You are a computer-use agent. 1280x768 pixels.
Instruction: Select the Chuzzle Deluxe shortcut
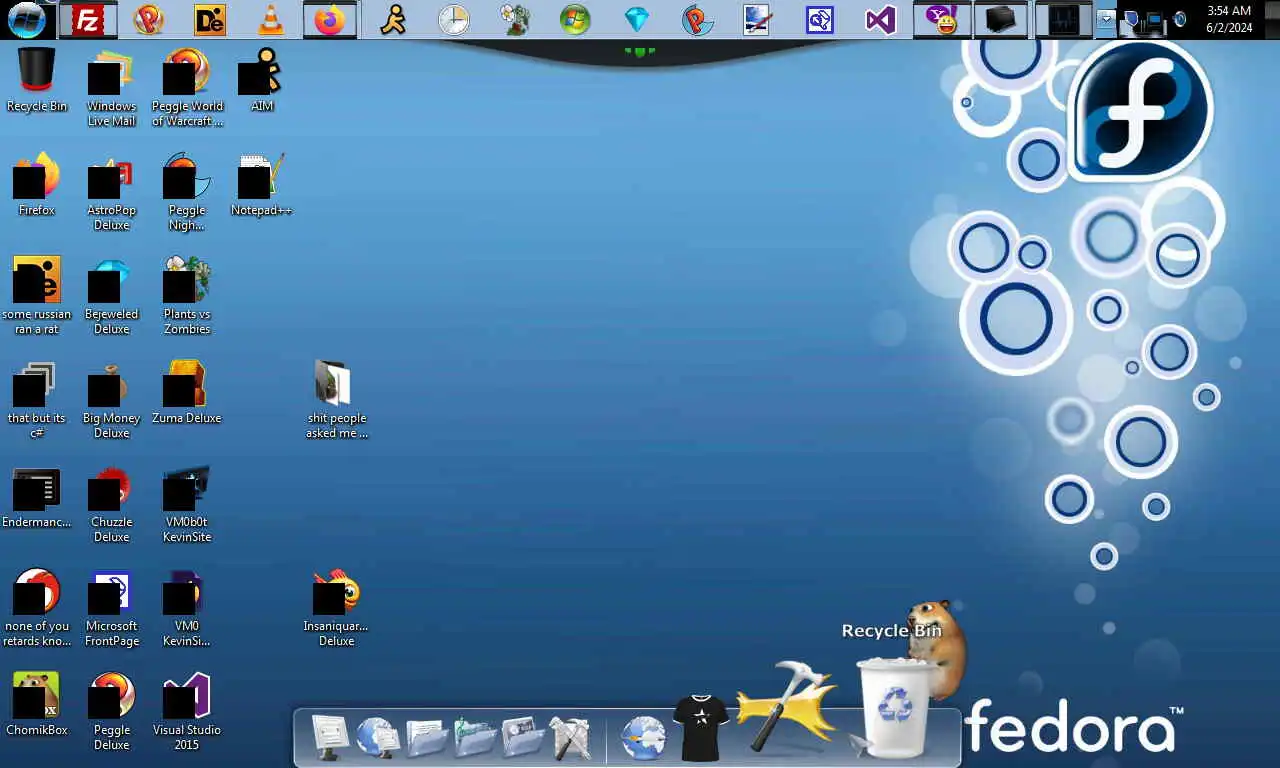[x=111, y=504]
